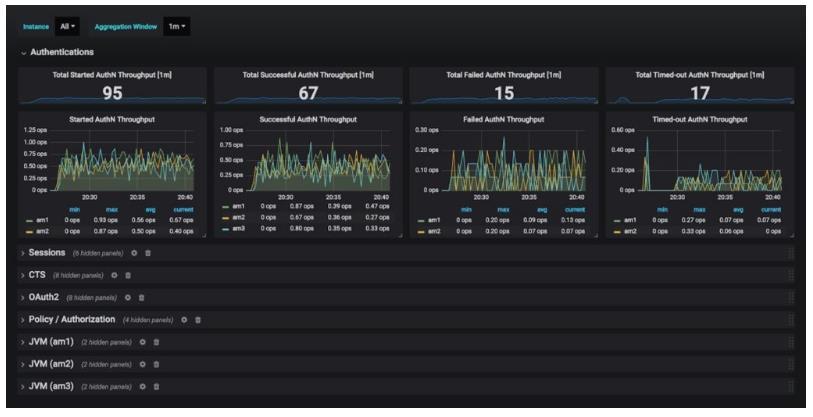Open Policy / Authorization row settings gear
The height and width of the screenshot is (417, 813).
coord(184,320)
